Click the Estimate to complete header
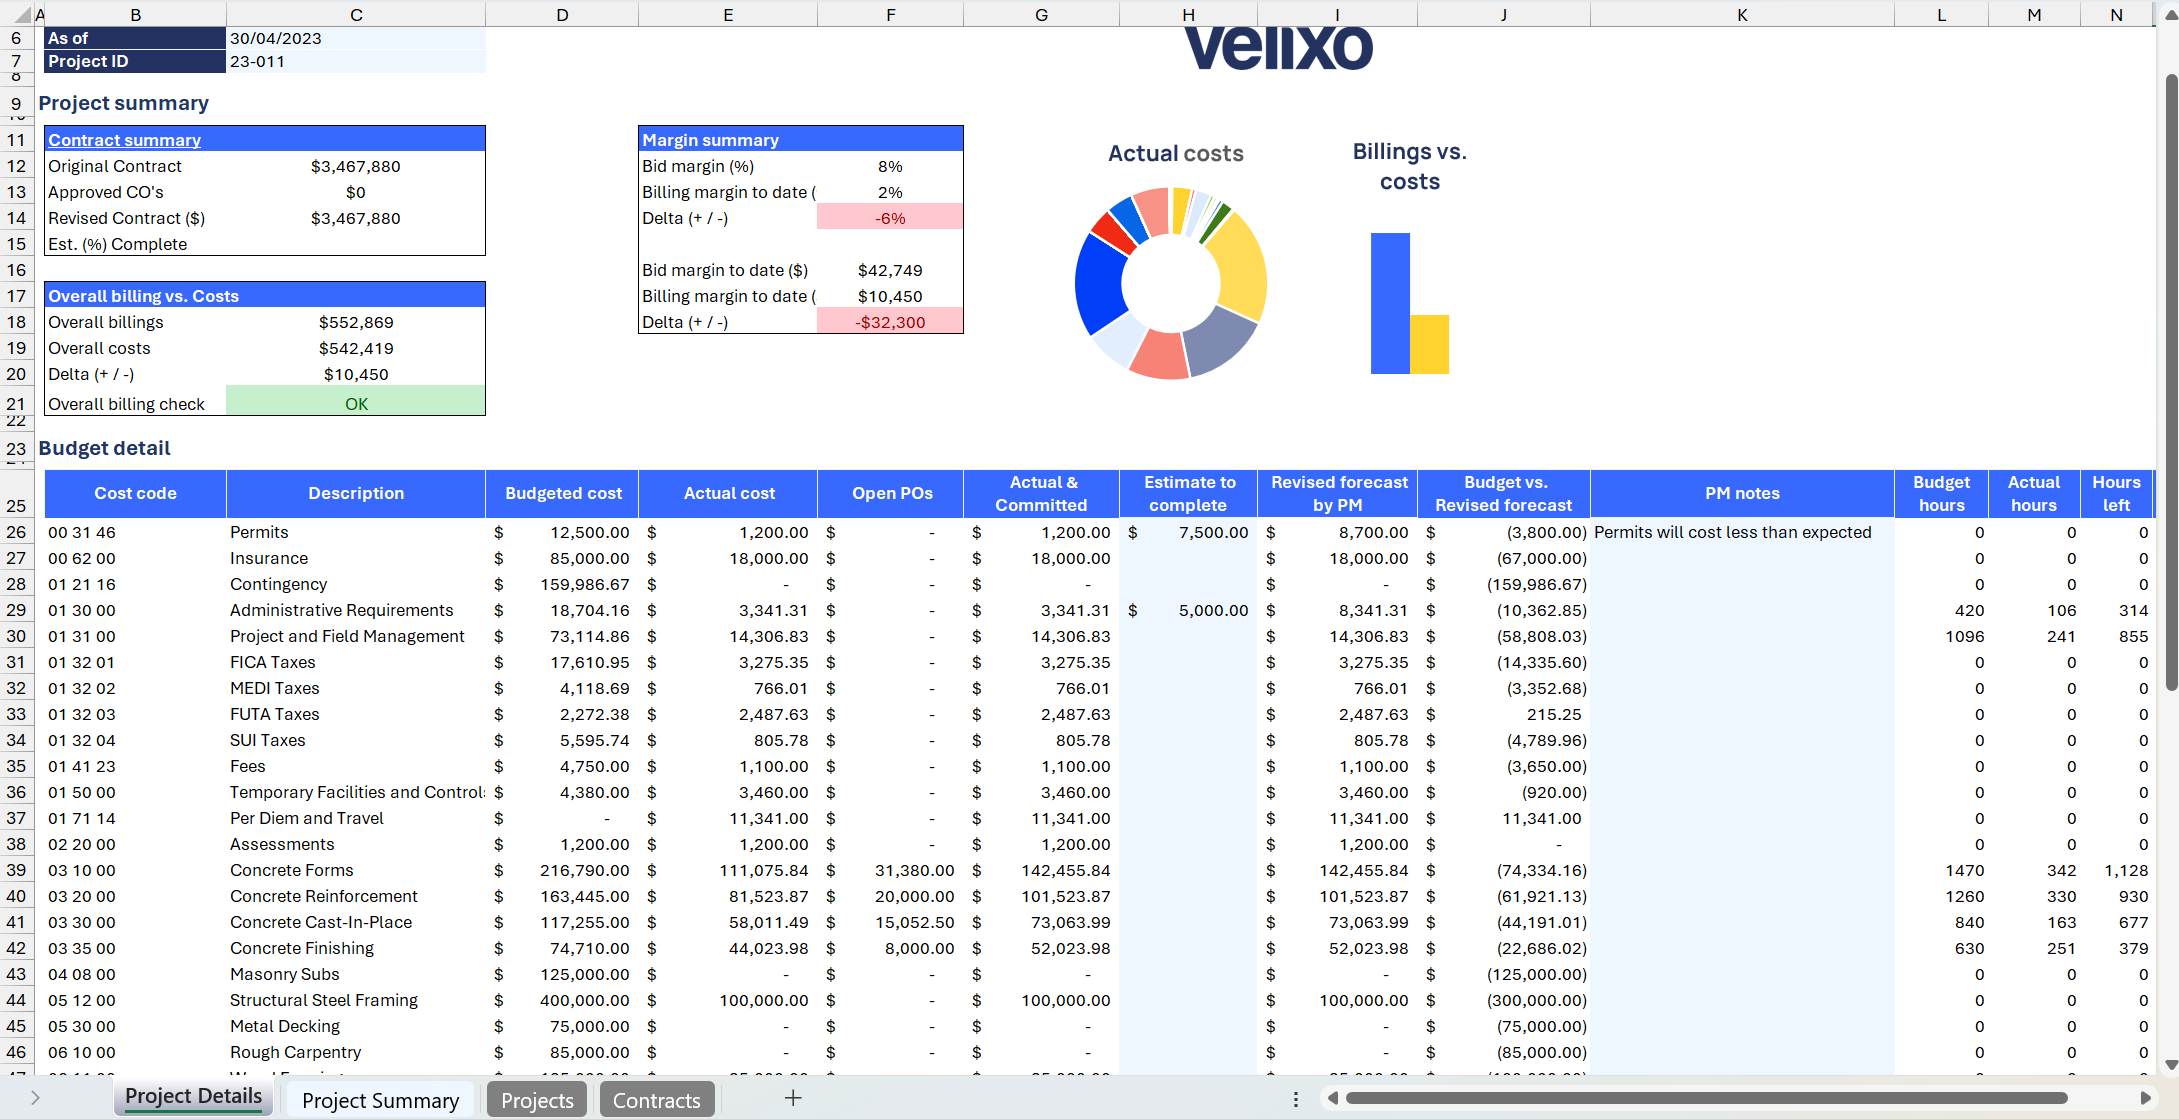This screenshot has width=2179, height=1119. 1188,493
